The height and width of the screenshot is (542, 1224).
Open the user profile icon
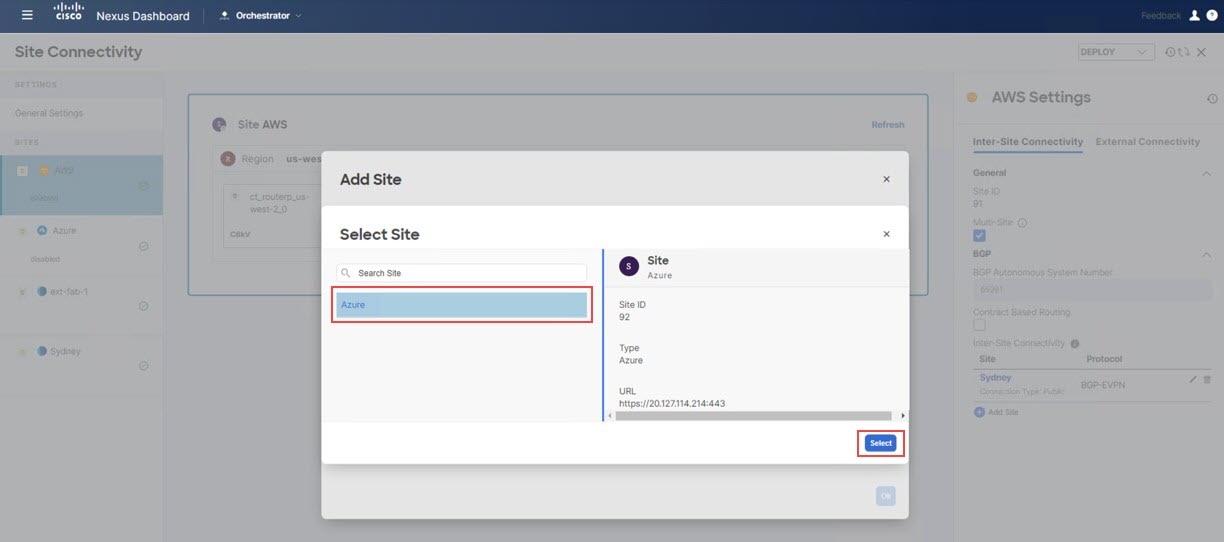[x=1194, y=15]
